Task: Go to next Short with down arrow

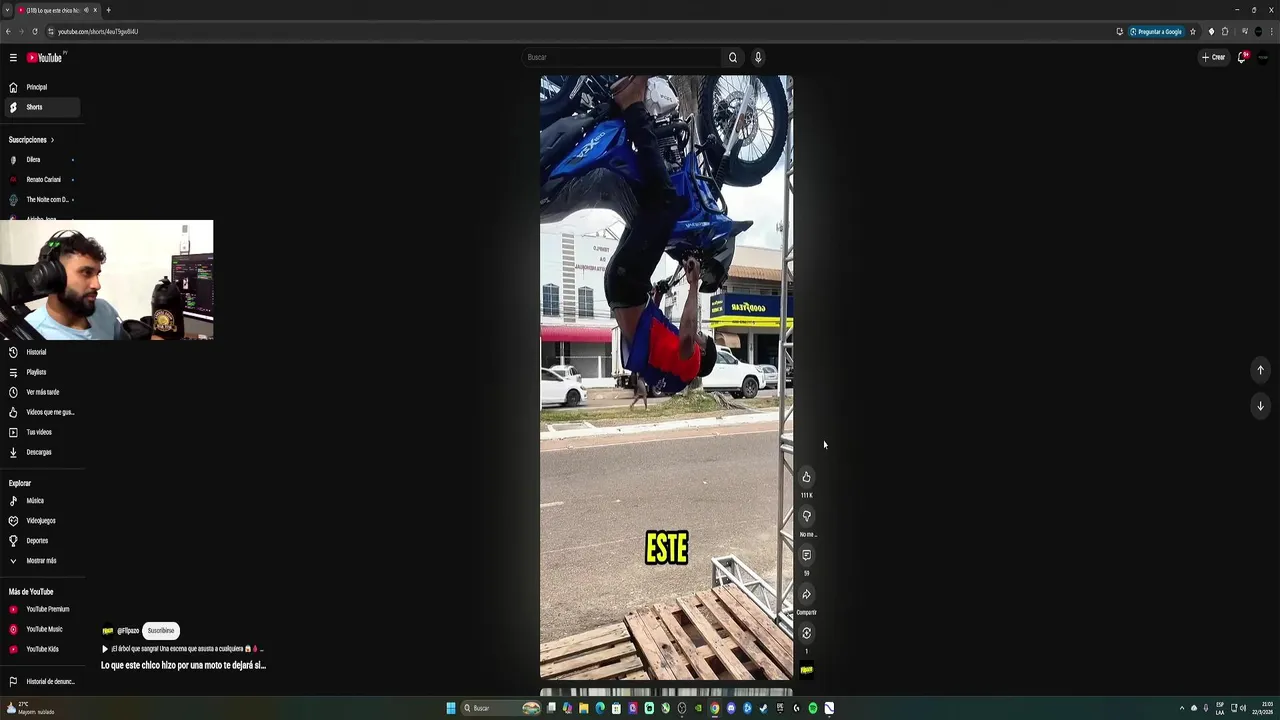Action: coord(1260,406)
